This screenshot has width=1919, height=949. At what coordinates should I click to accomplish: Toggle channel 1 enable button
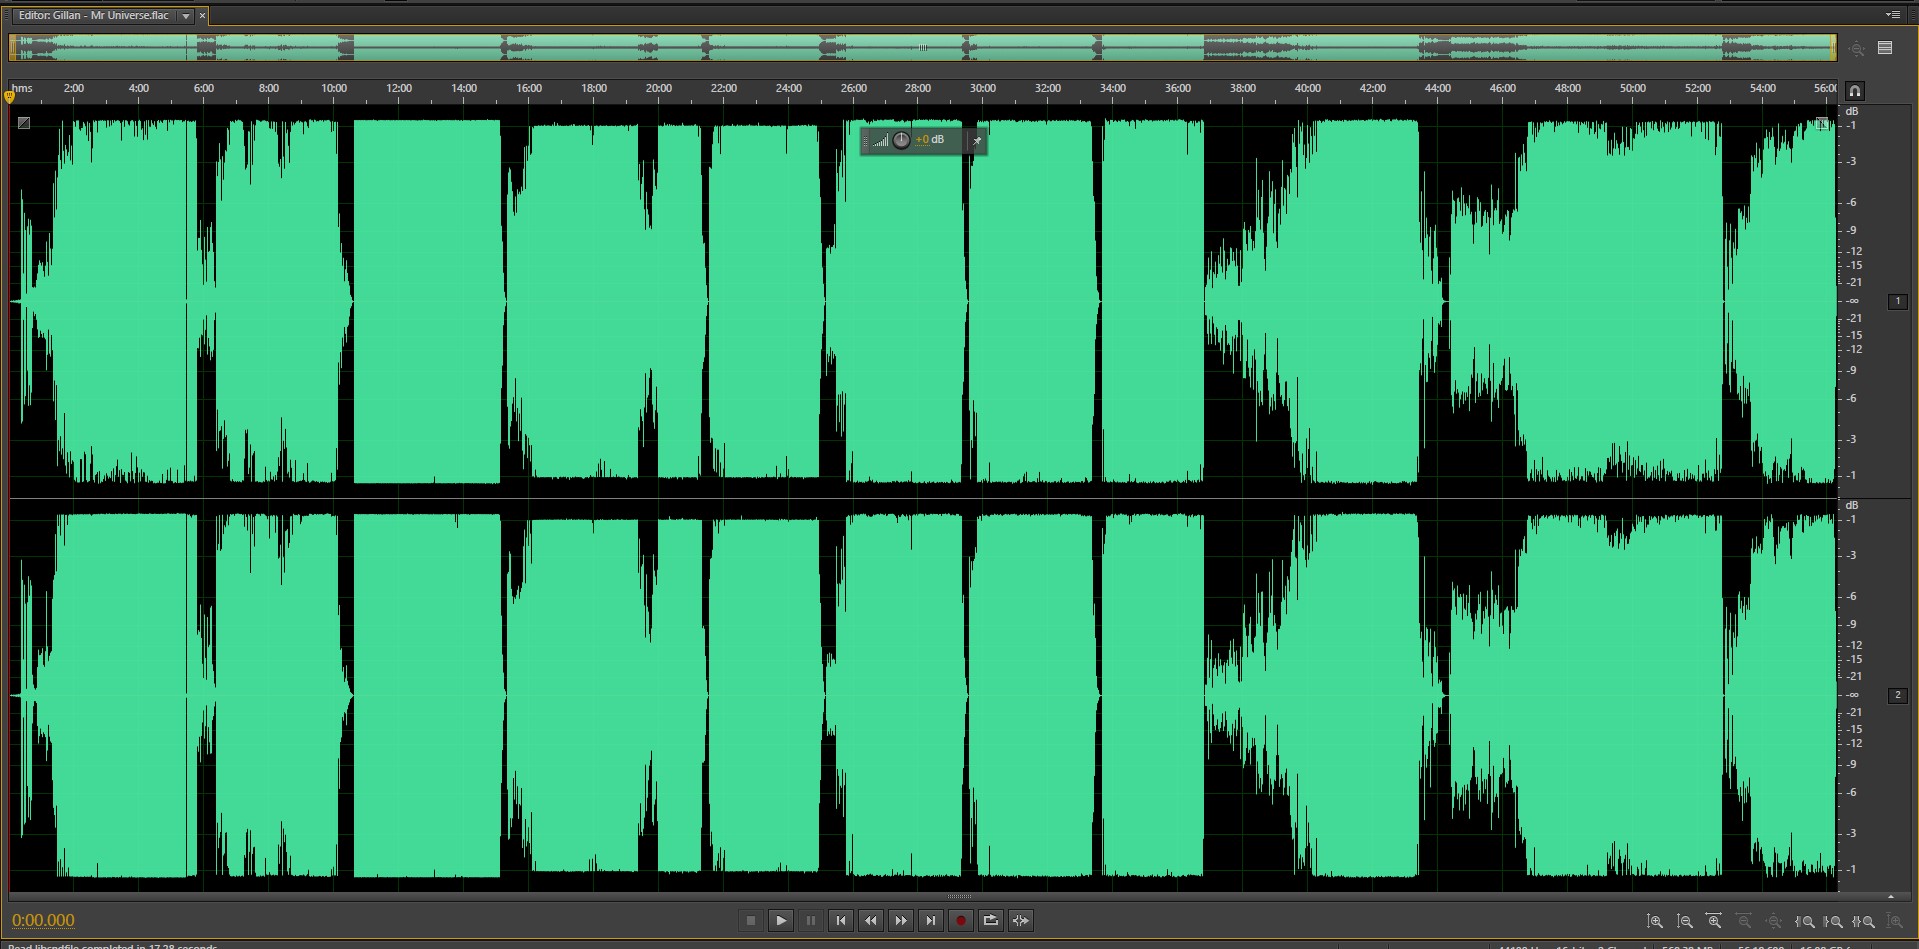pyautogui.click(x=1897, y=301)
